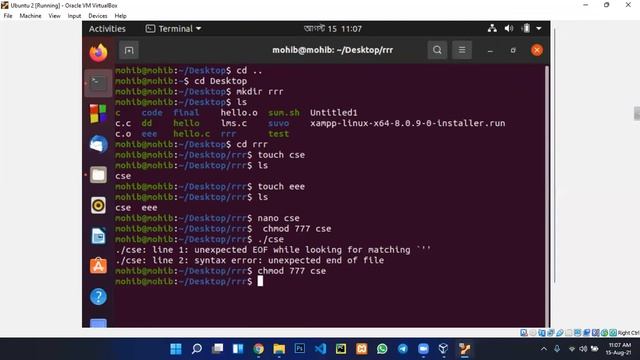
Task: Open the Windows taskbar clock 11:07 AM
Action: (619, 349)
